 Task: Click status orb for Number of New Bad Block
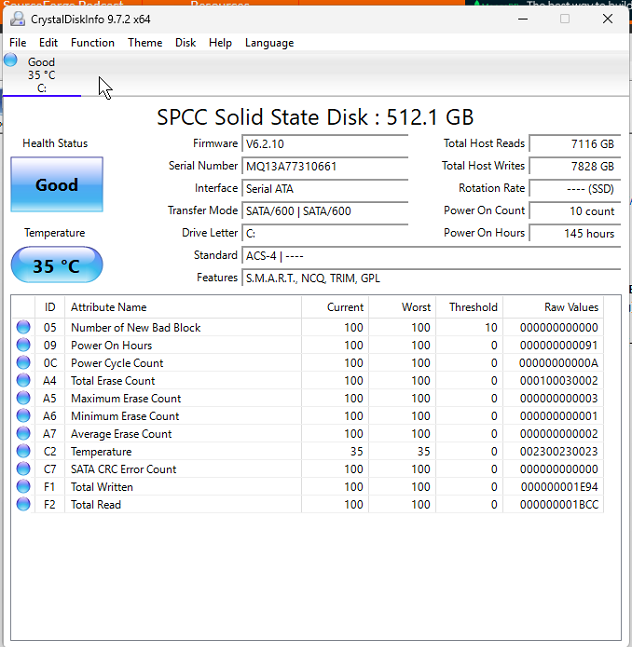(x=23, y=328)
